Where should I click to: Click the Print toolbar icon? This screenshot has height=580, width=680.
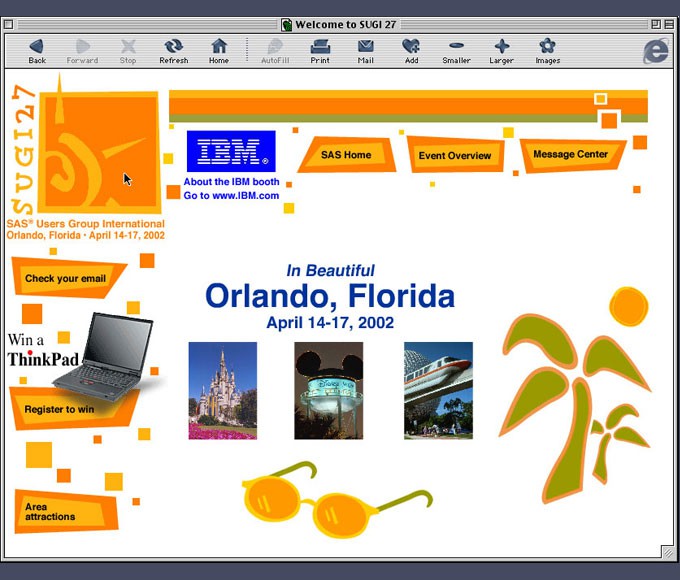pyautogui.click(x=320, y=47)
